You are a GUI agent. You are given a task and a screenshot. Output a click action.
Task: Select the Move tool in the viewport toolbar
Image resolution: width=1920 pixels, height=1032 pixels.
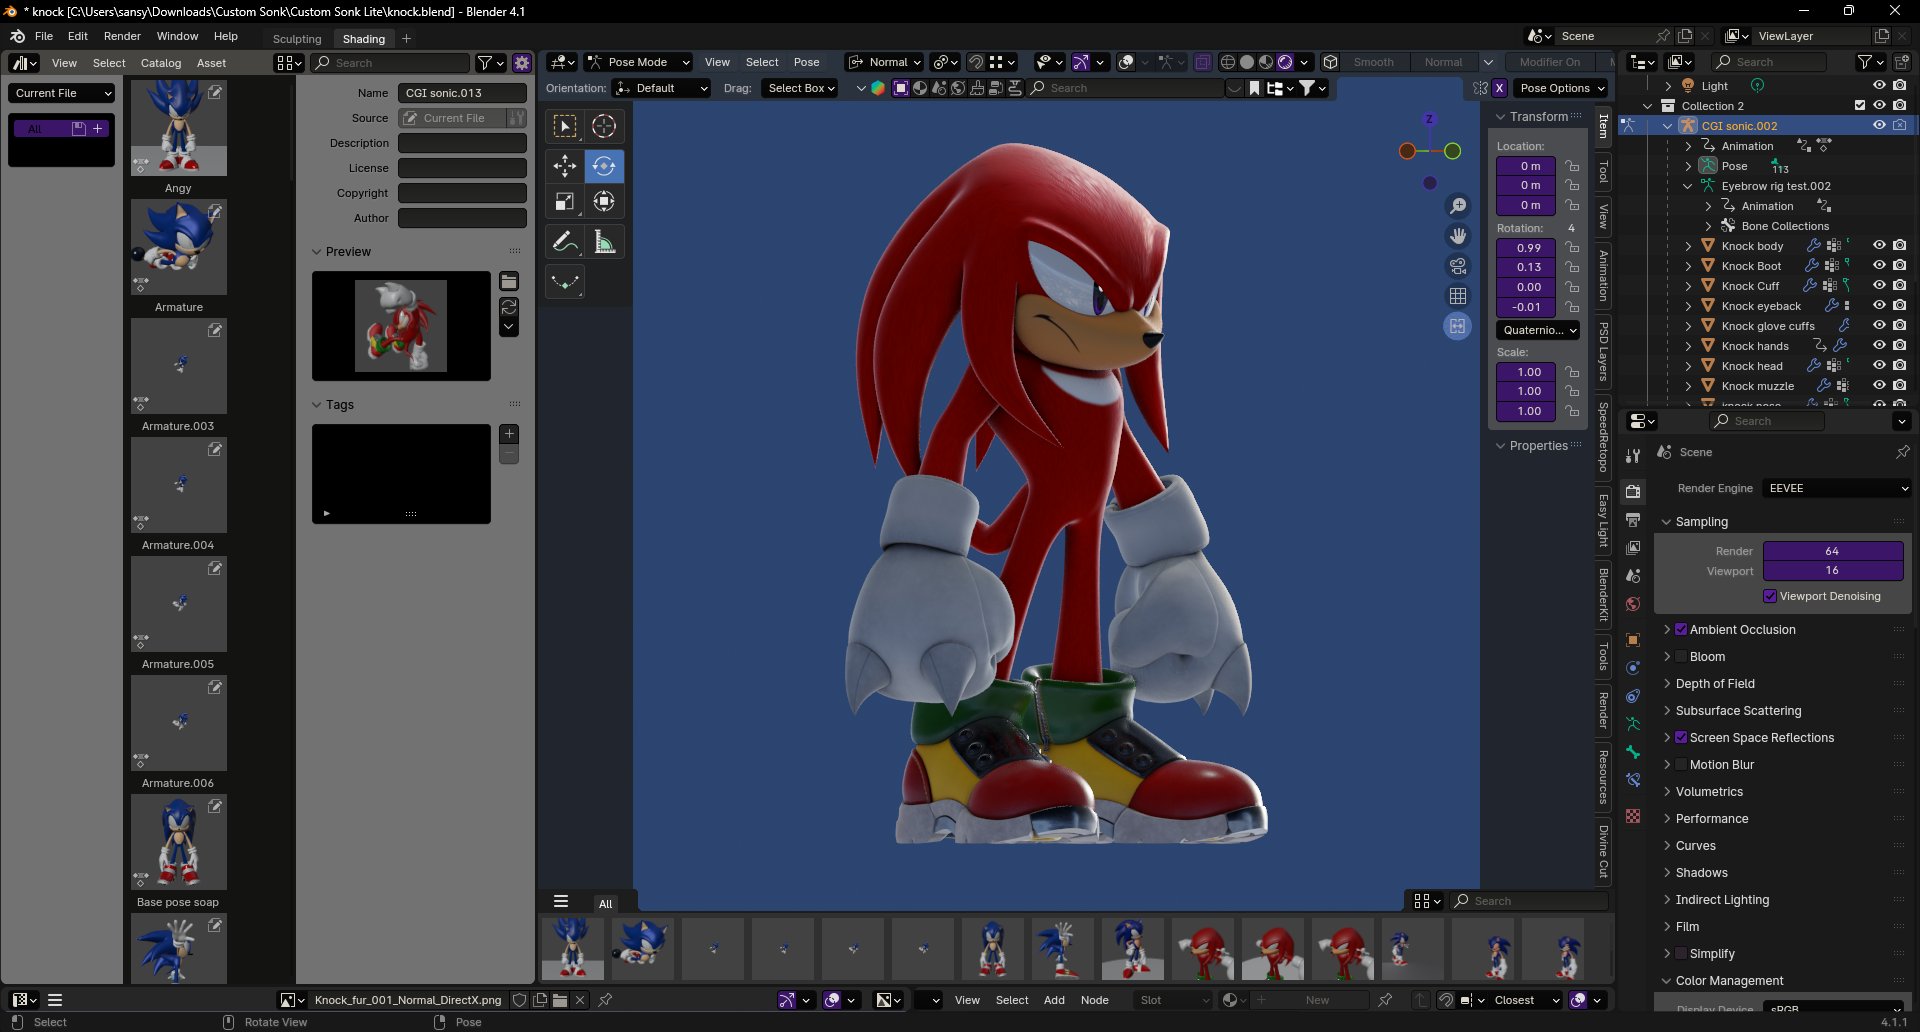tap(565, 166)
